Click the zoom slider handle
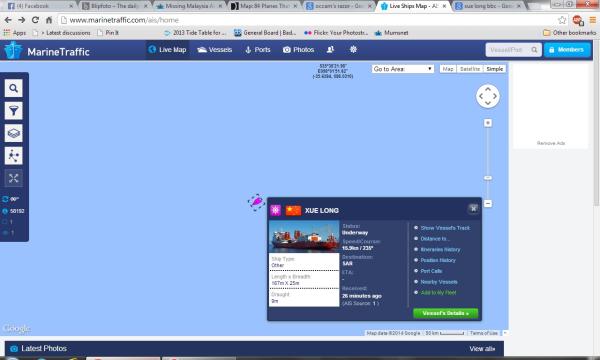600x360 pixels. 488,178
